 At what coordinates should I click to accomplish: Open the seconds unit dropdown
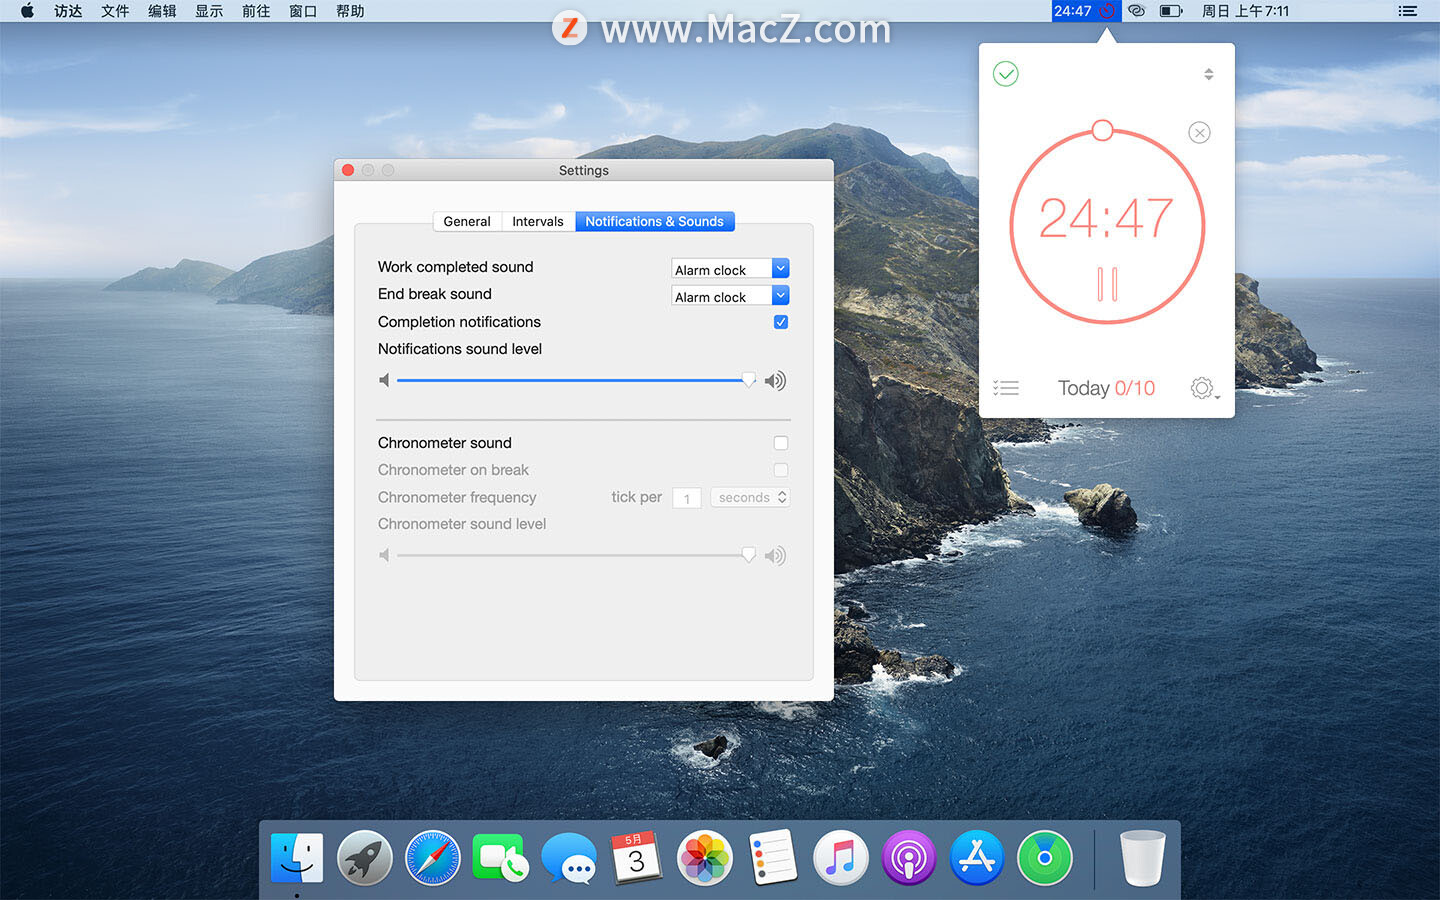750,497
